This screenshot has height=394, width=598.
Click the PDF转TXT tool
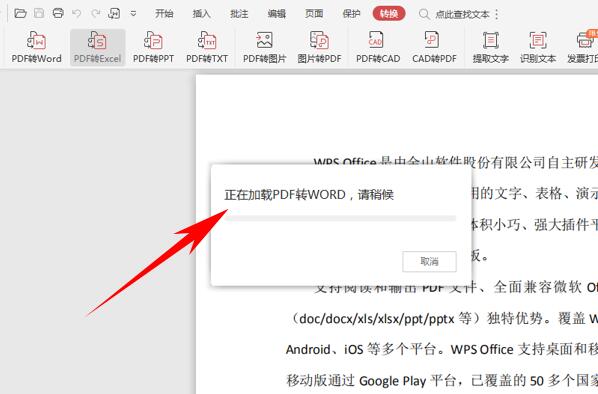[x=207, y=47]
